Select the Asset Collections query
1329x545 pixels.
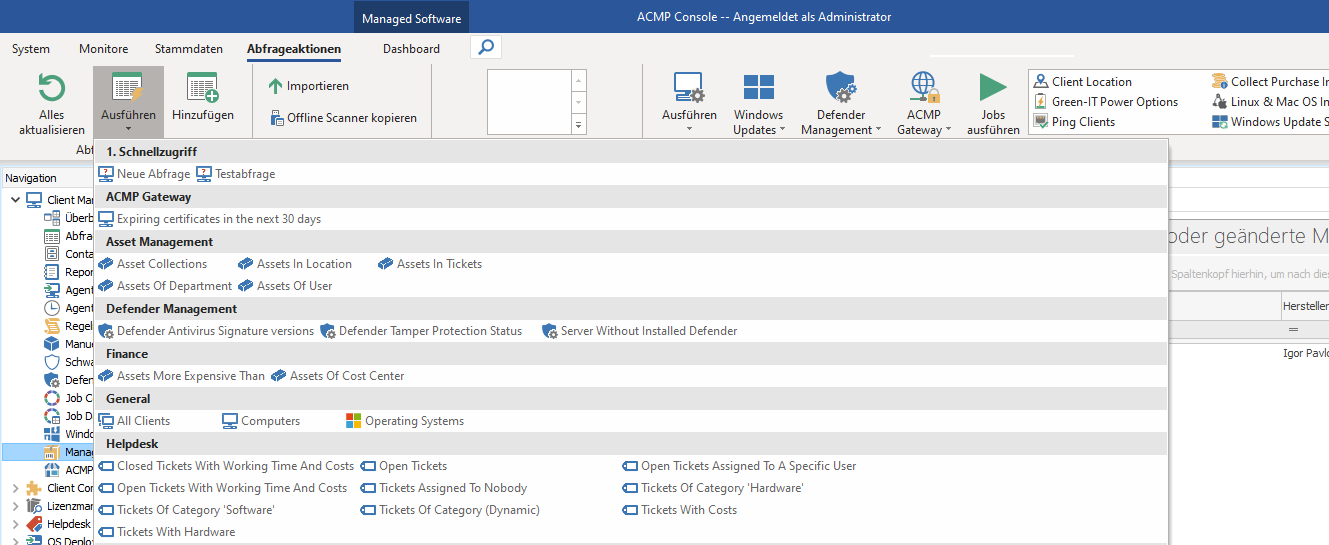(153, 264)
